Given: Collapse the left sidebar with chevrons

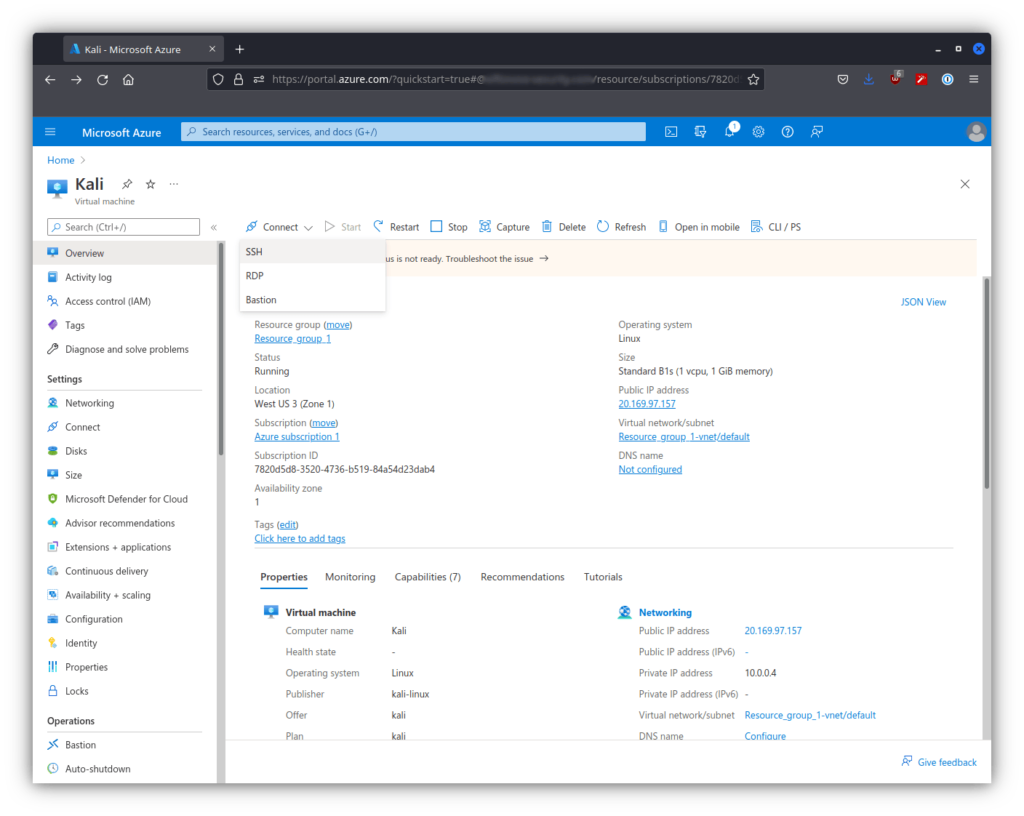Looking at the screenshot, I should [213, 228].
